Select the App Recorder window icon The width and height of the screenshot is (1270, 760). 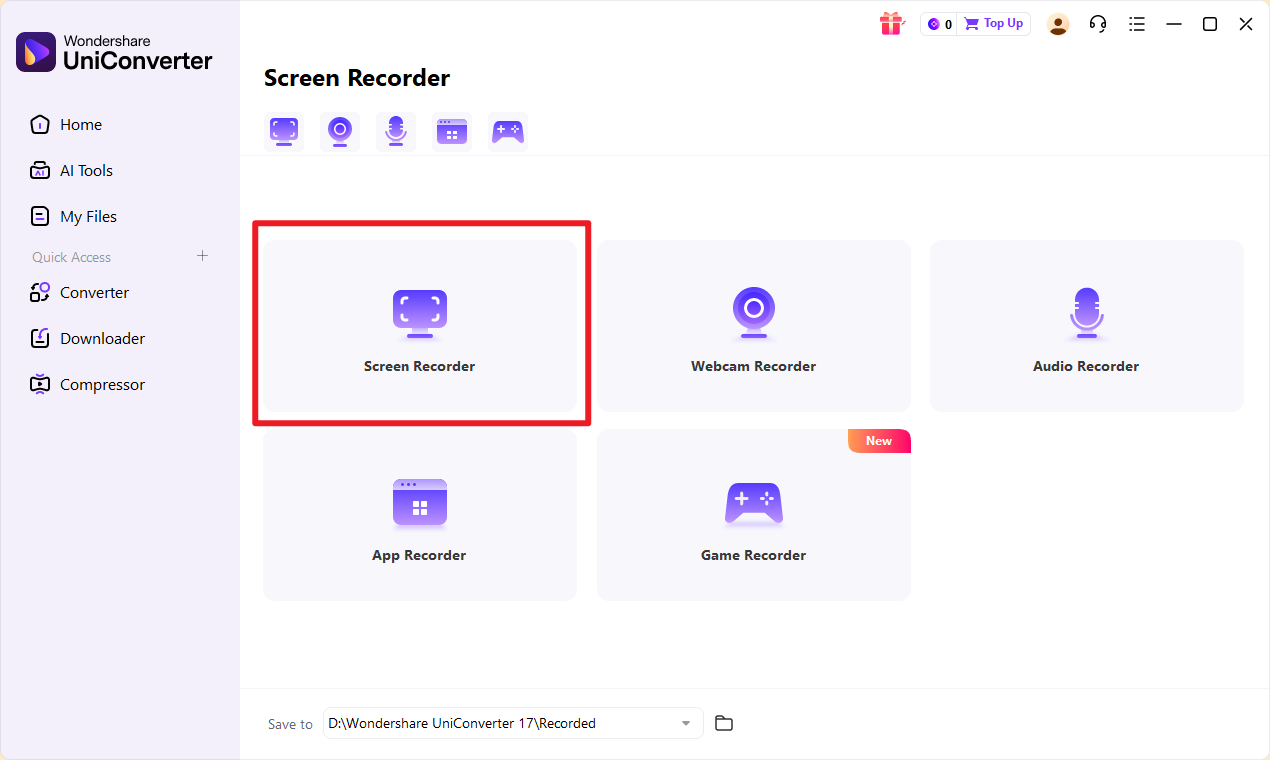(x=451, y=131)
